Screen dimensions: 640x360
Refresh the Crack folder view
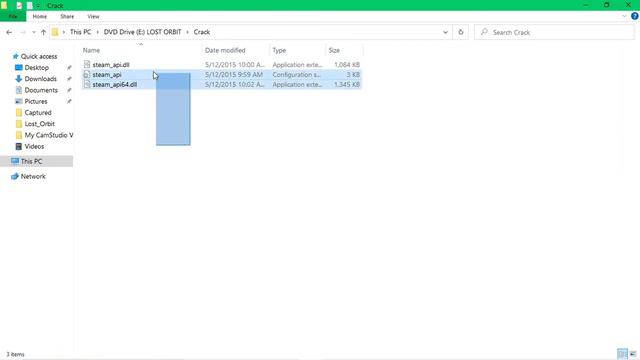coord(461,32)
